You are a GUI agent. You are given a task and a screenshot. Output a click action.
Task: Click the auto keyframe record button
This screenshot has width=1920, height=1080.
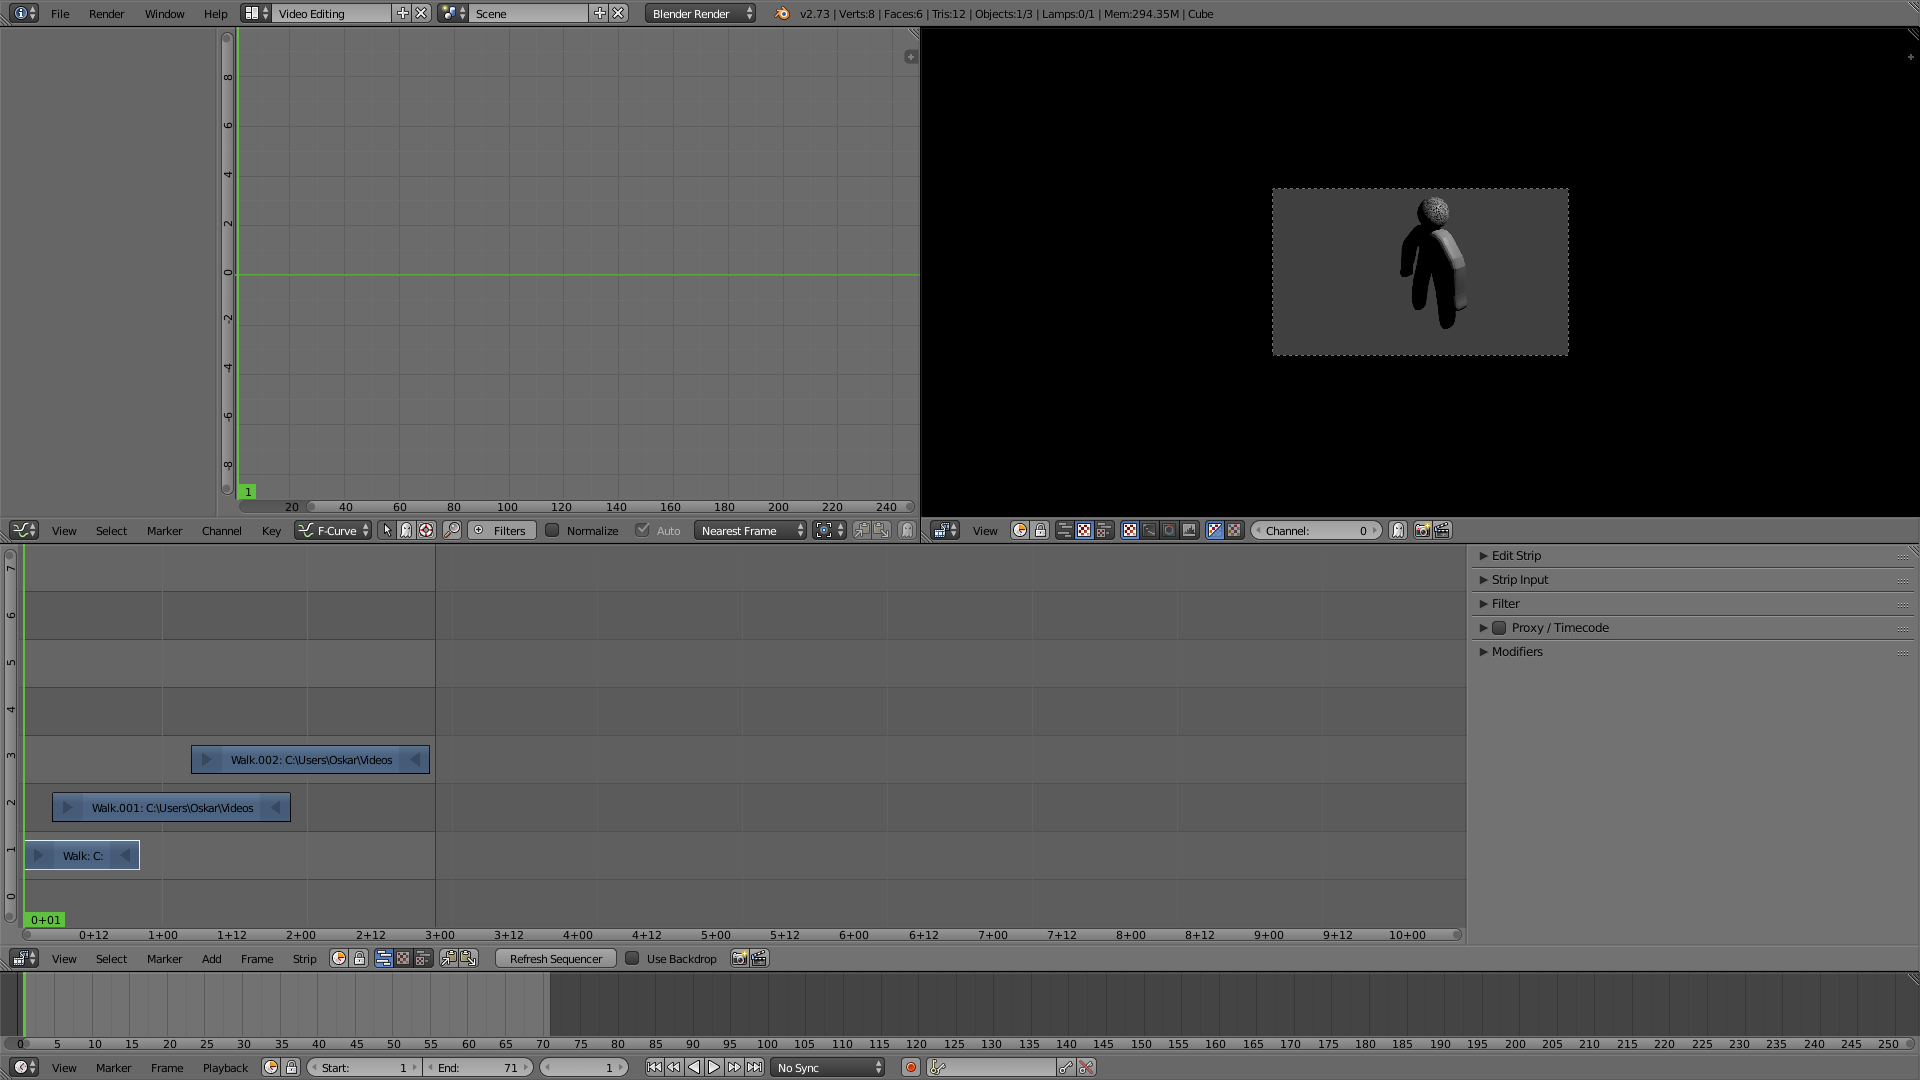tap(910, 1068)
